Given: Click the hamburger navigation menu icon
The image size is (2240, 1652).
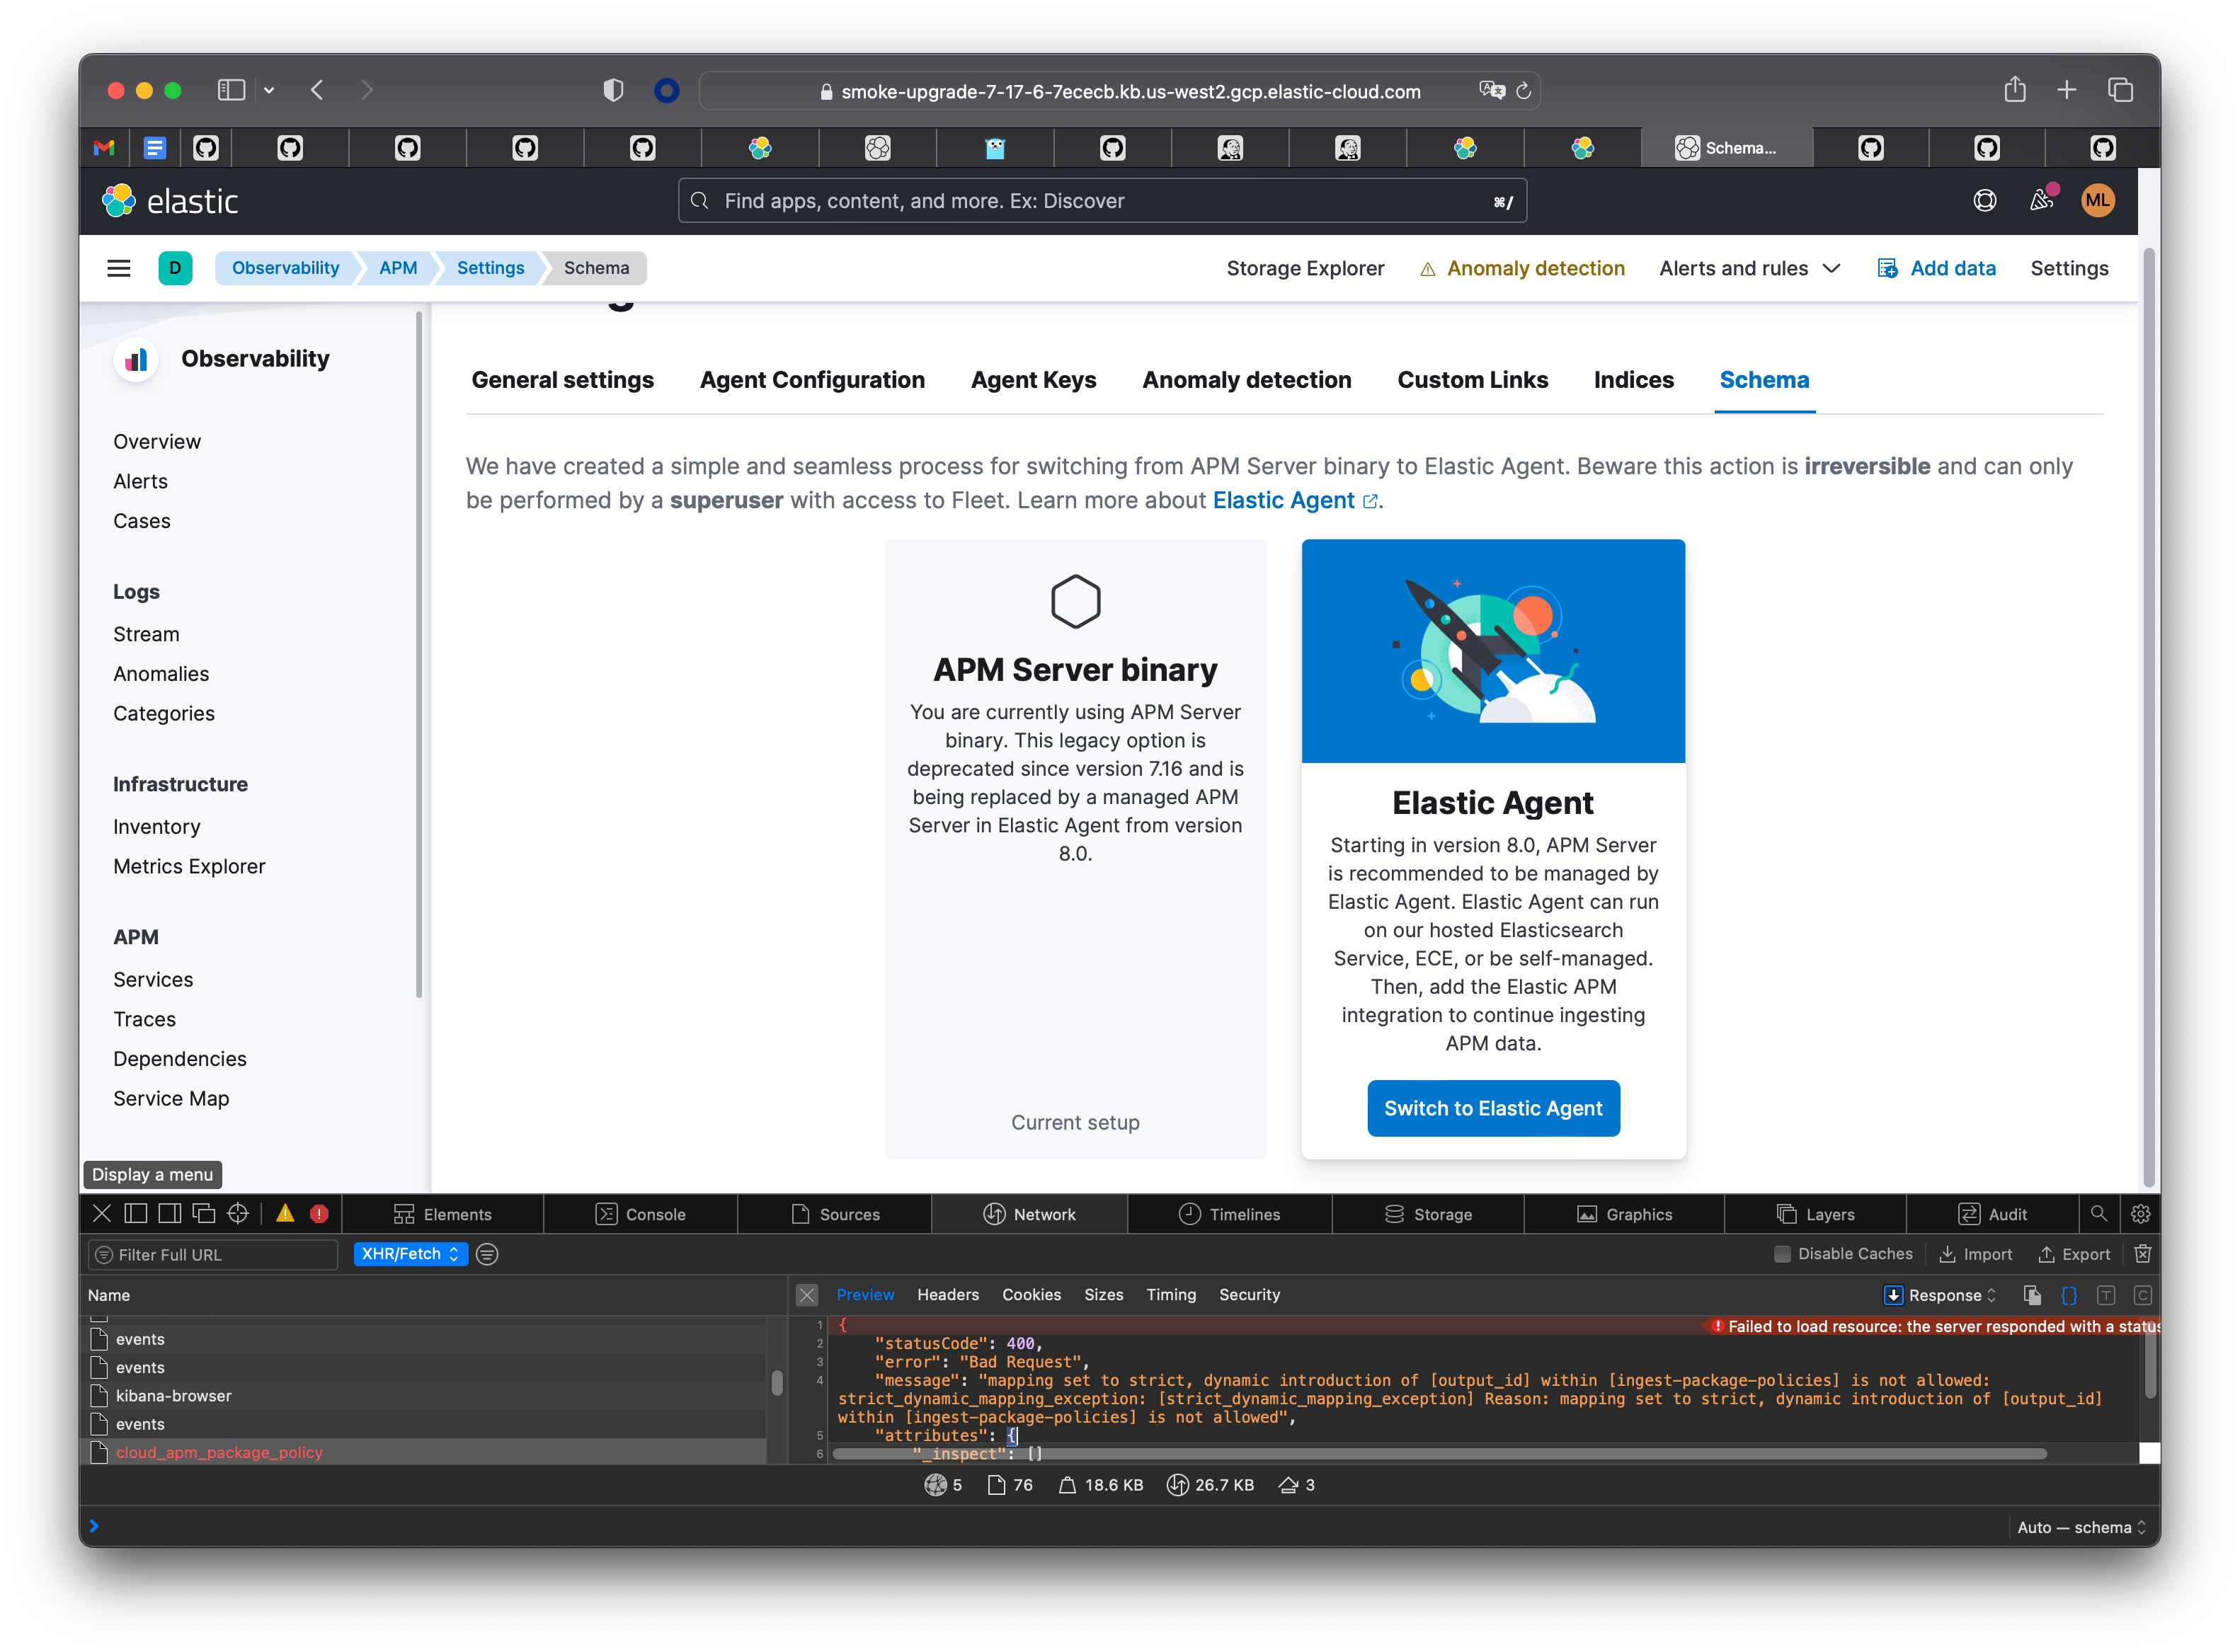Looking at the screenshot, I should point(119,268).
